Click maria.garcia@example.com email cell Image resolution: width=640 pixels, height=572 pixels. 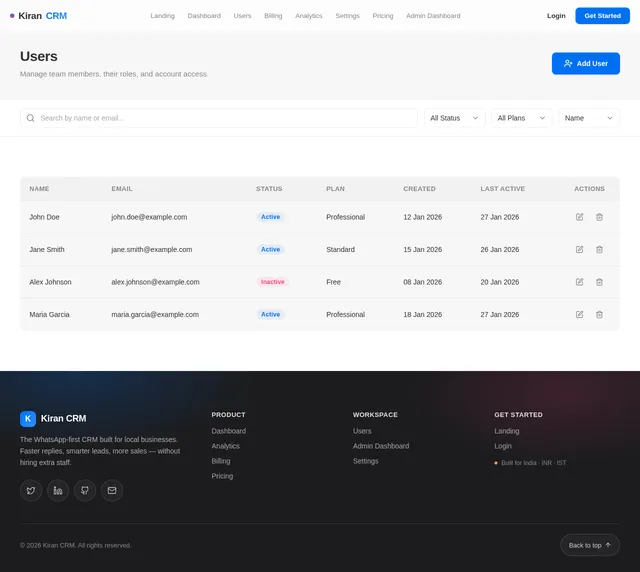tap(155, 314)
